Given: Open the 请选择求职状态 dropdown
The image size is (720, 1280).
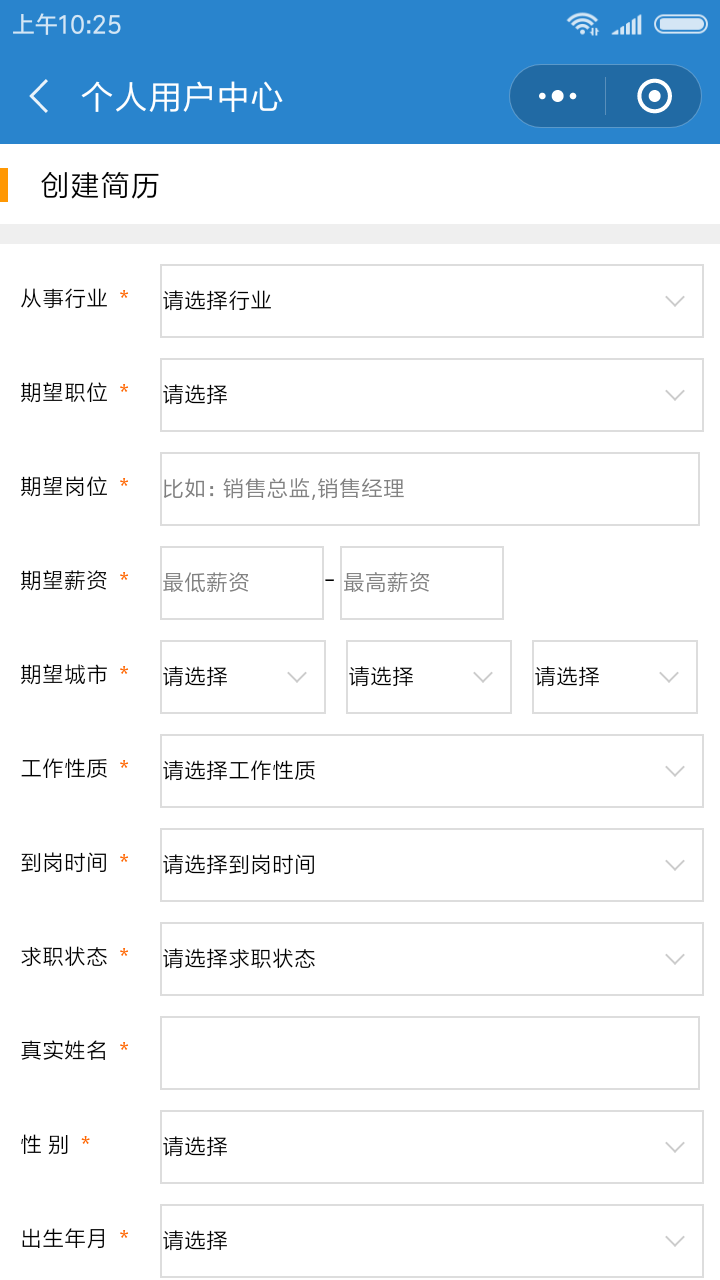Looking at the screenshot, I should [432, 959].
